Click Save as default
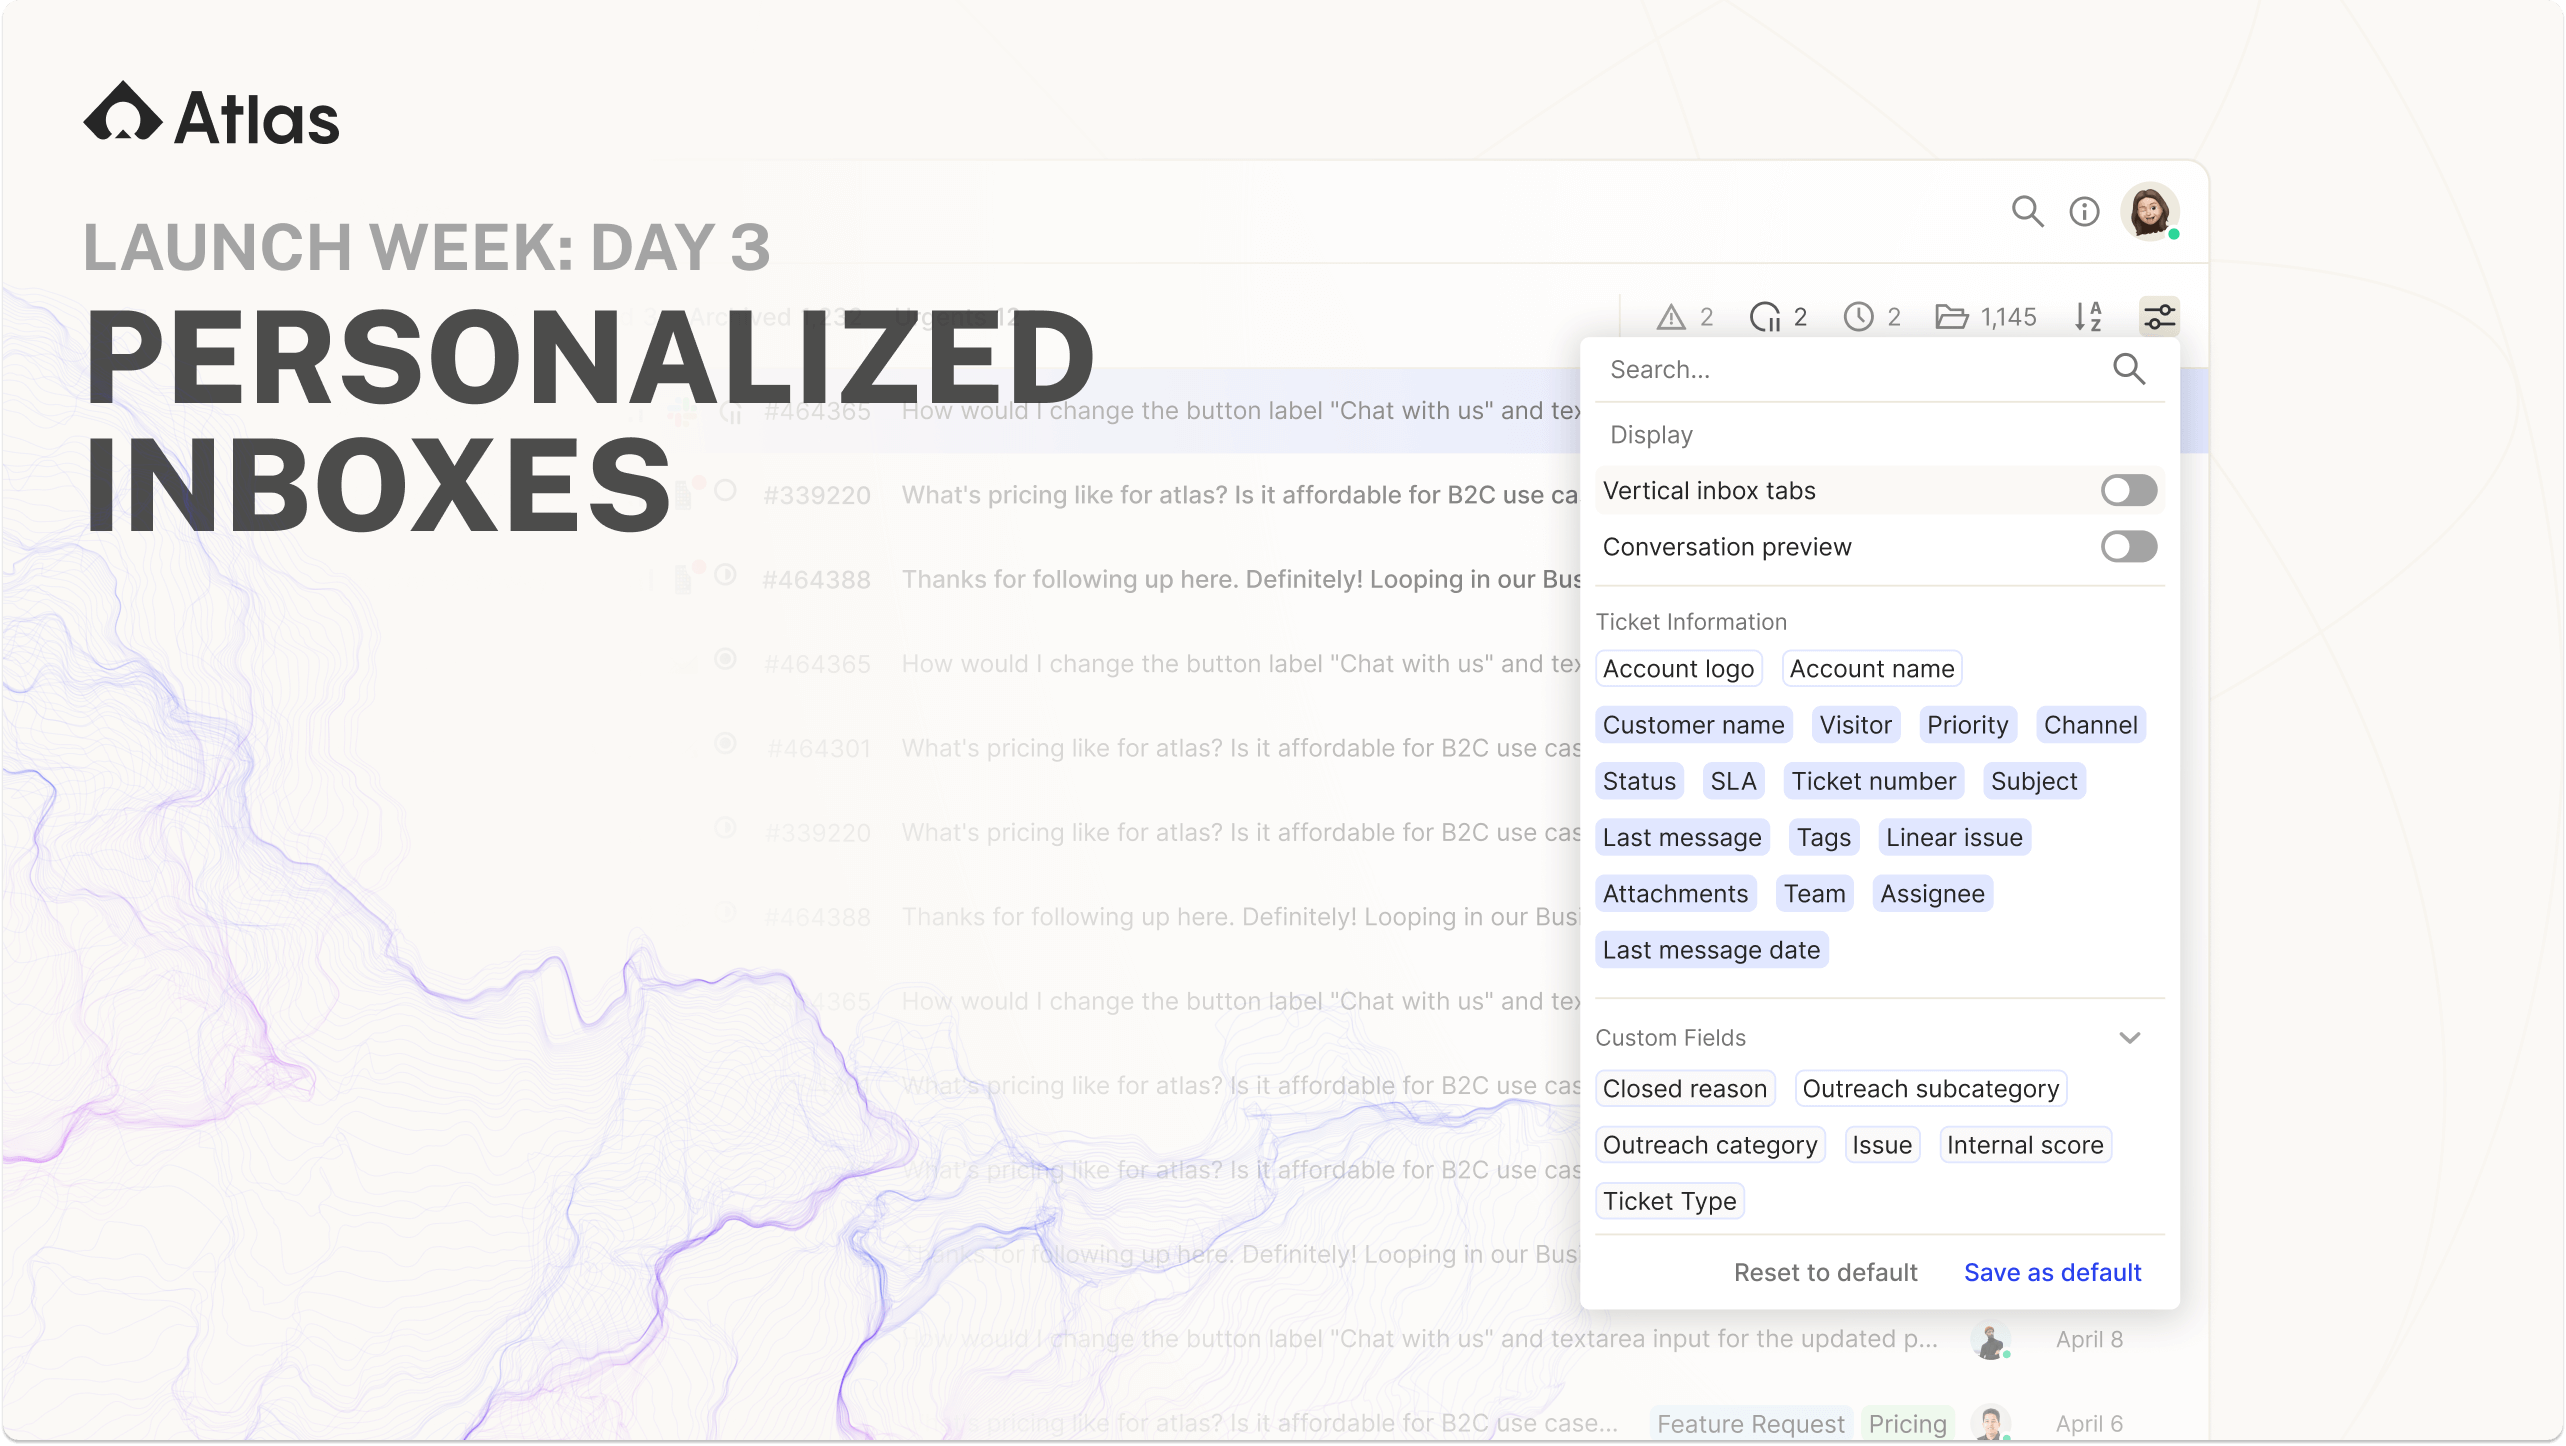The image size is (2566, 1446). click(2052, 1273)
